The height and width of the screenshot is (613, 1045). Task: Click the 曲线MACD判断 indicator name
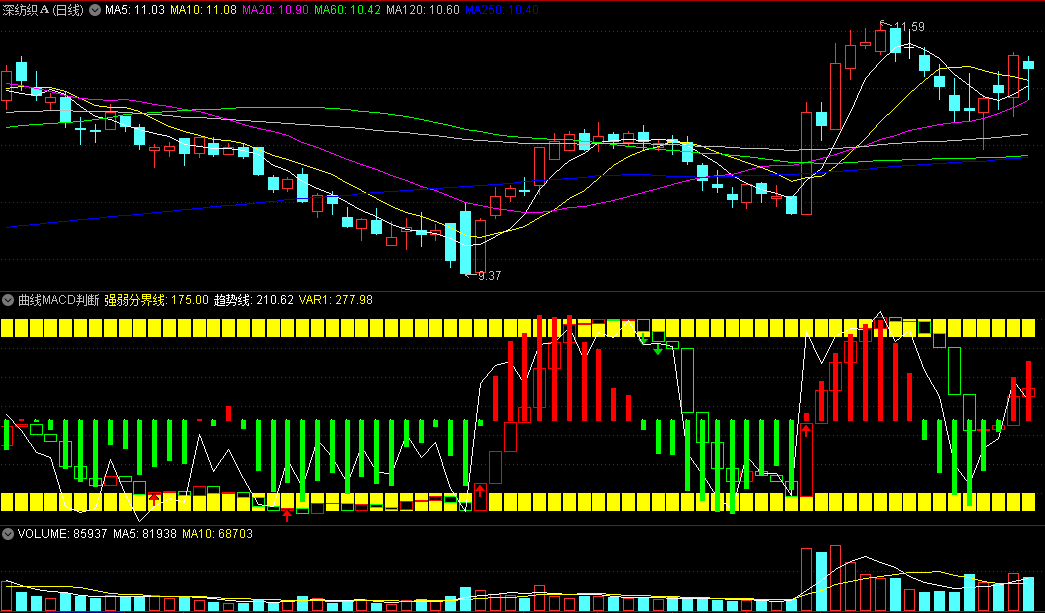59,300
